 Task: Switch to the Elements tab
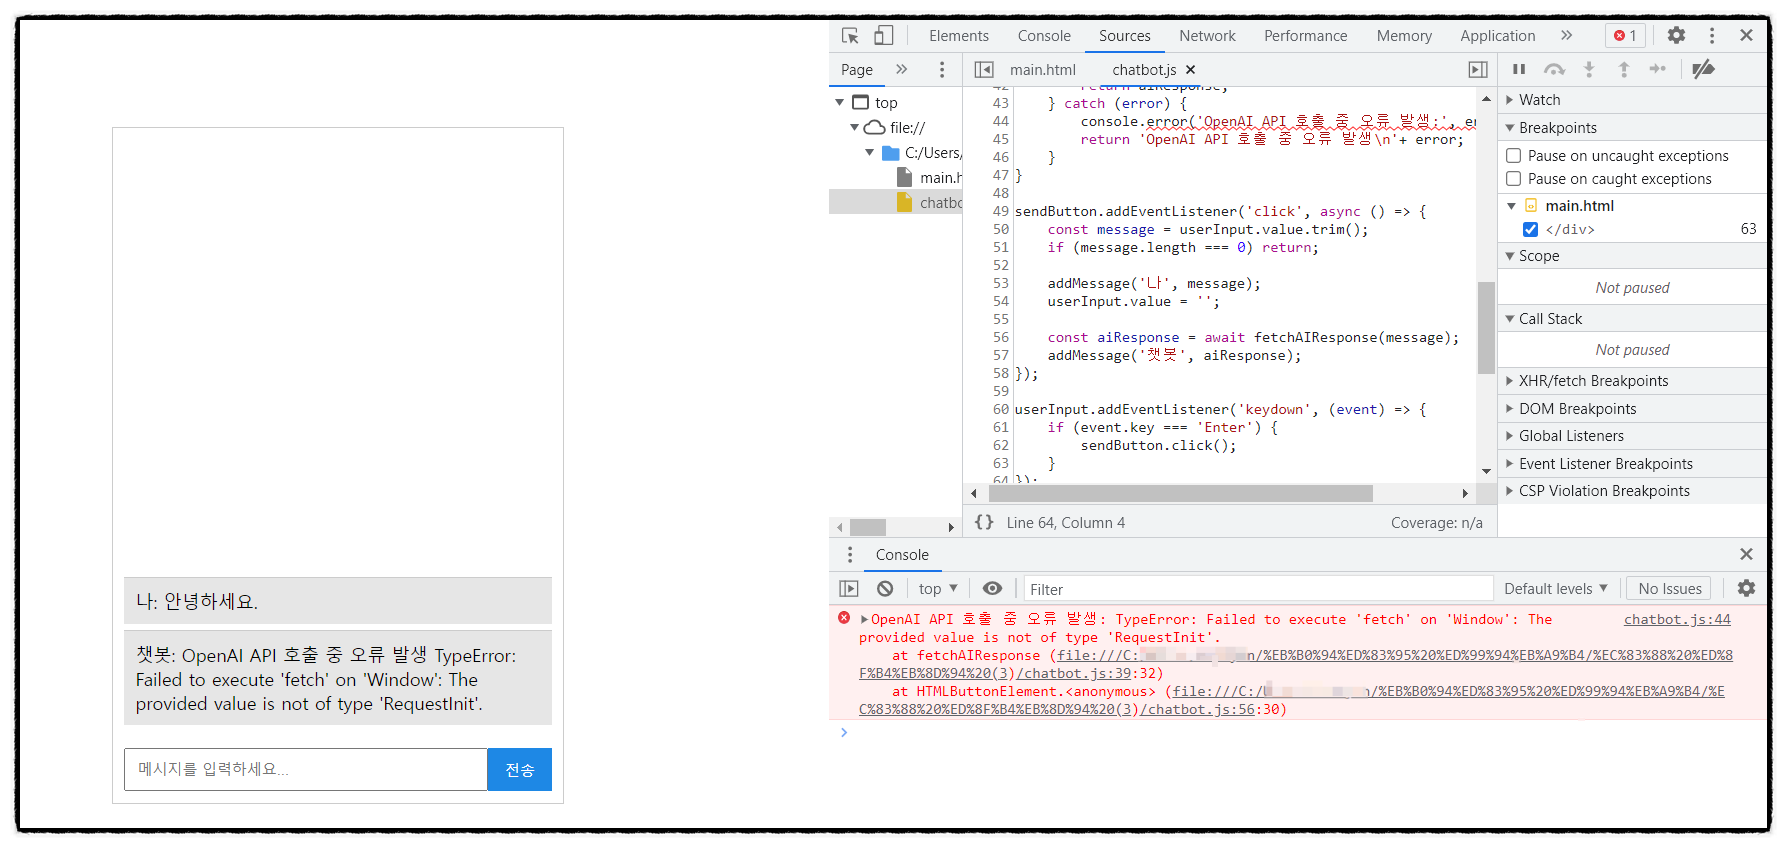click(x=958, y=36)
